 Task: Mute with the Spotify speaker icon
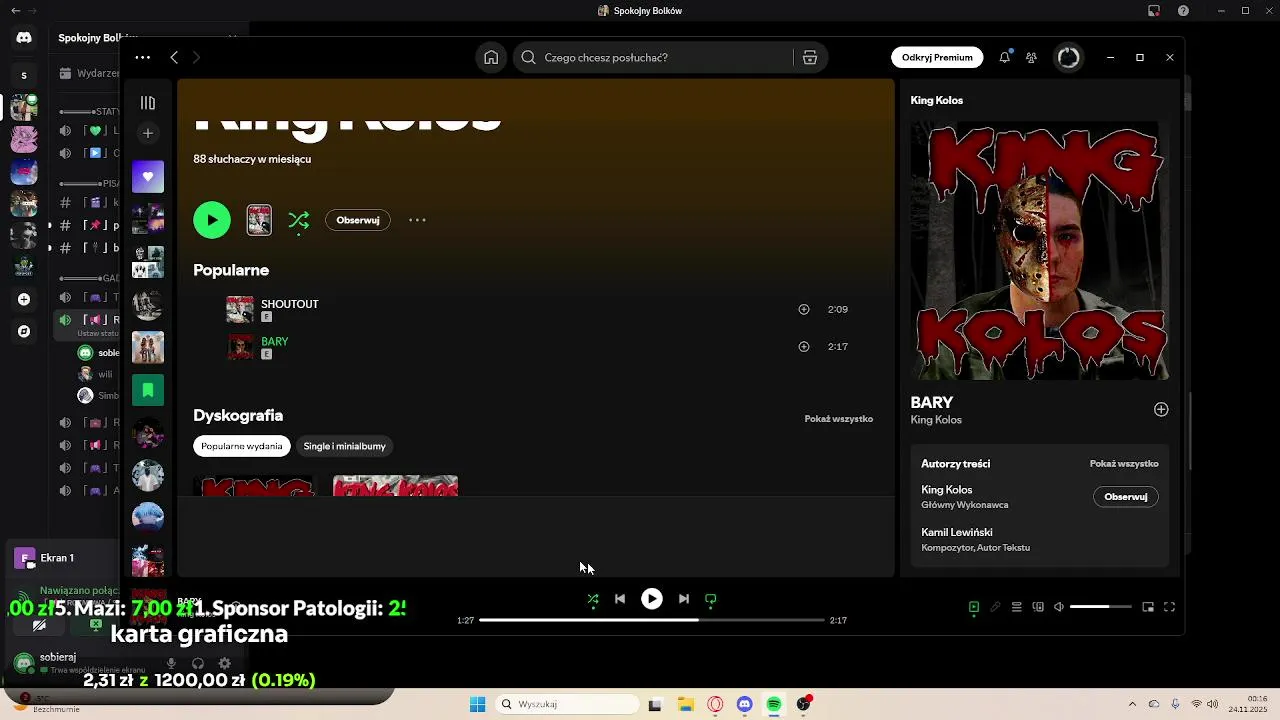click(x=1059, y=607)
